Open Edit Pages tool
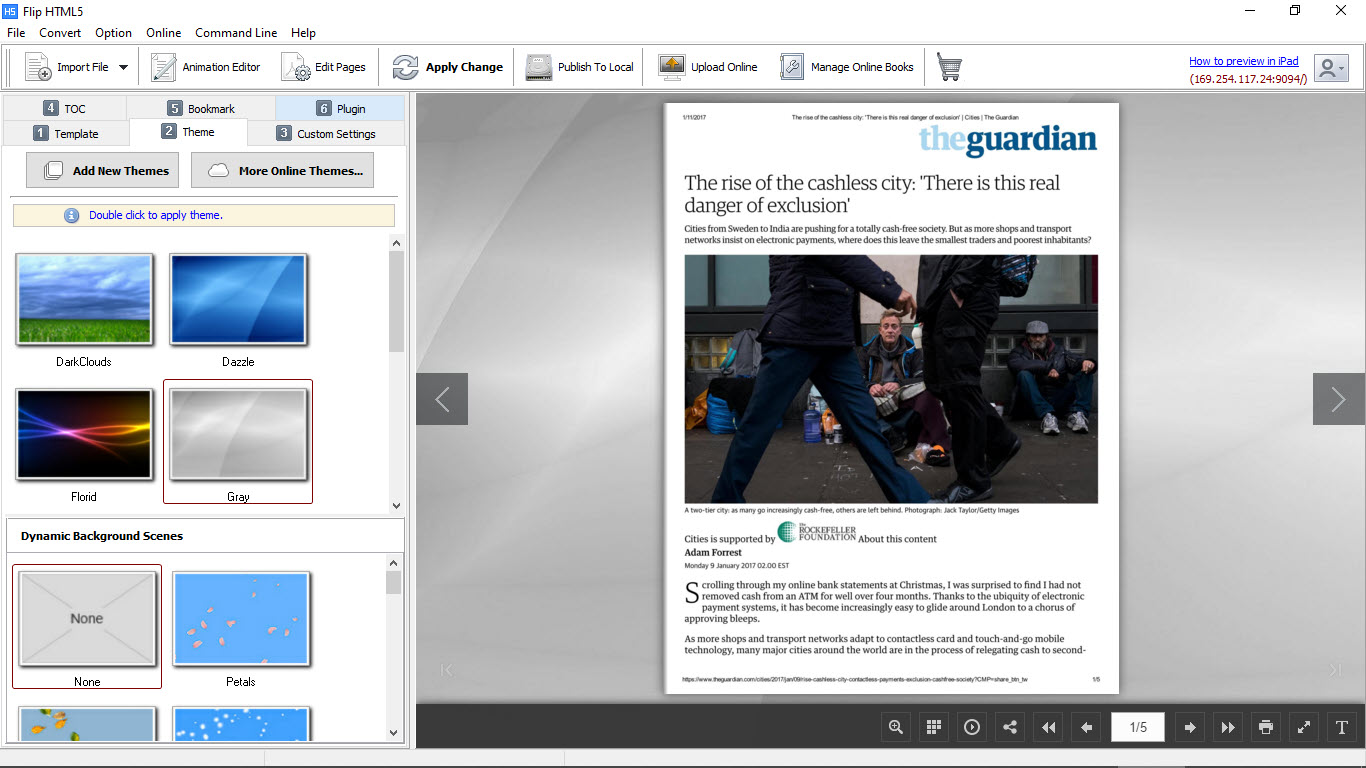The height and width of the screenshot is (768, 1366). [323, 67]
